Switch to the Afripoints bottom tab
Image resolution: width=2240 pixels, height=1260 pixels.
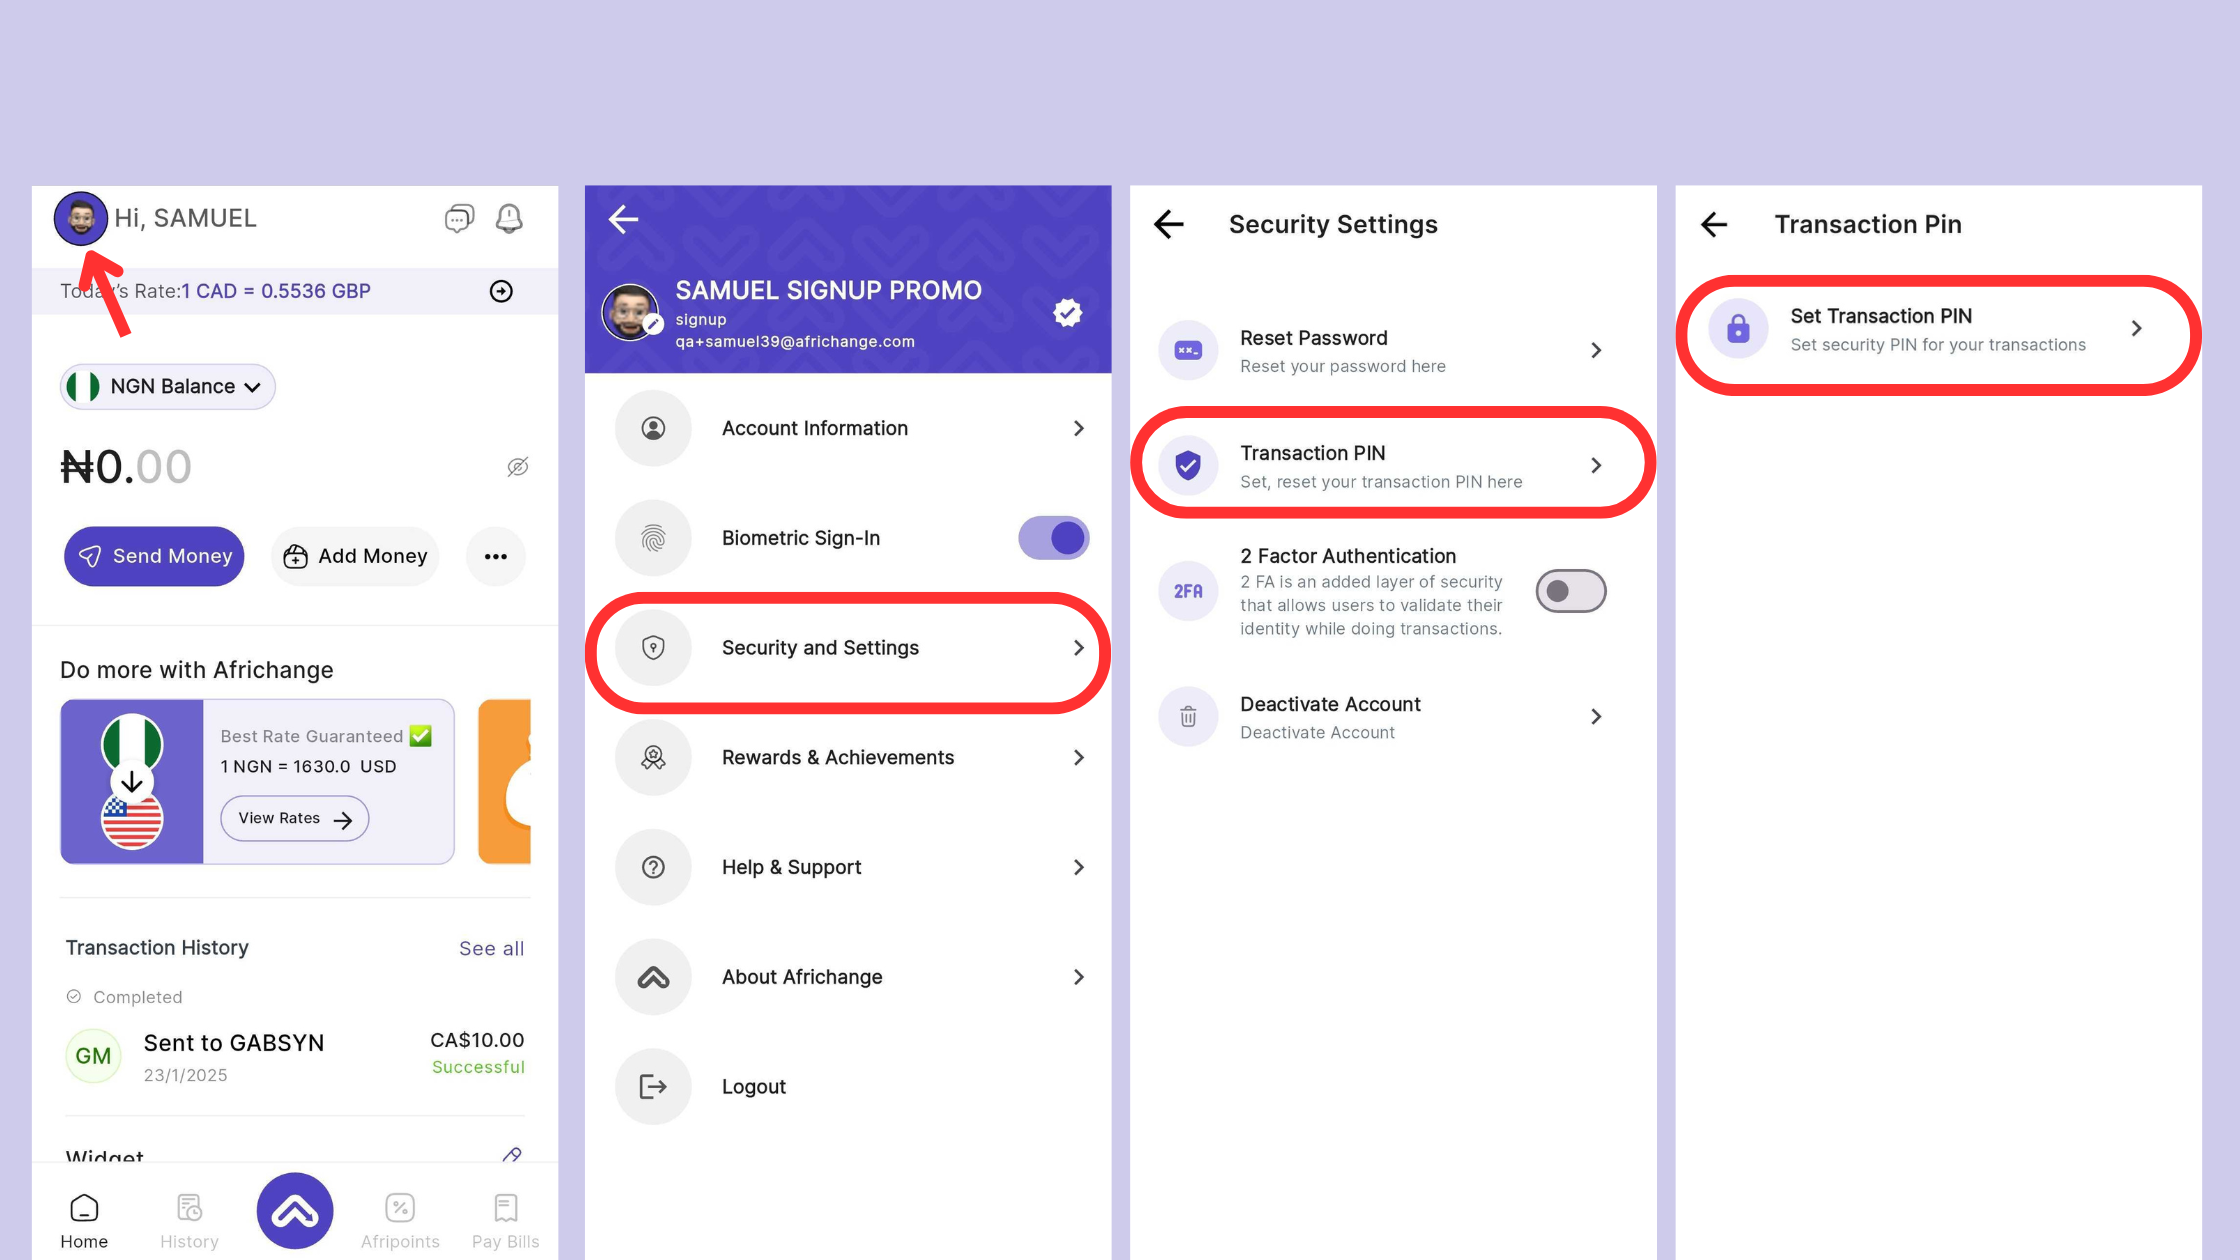pyautogui.click(x=400, y=1221)
